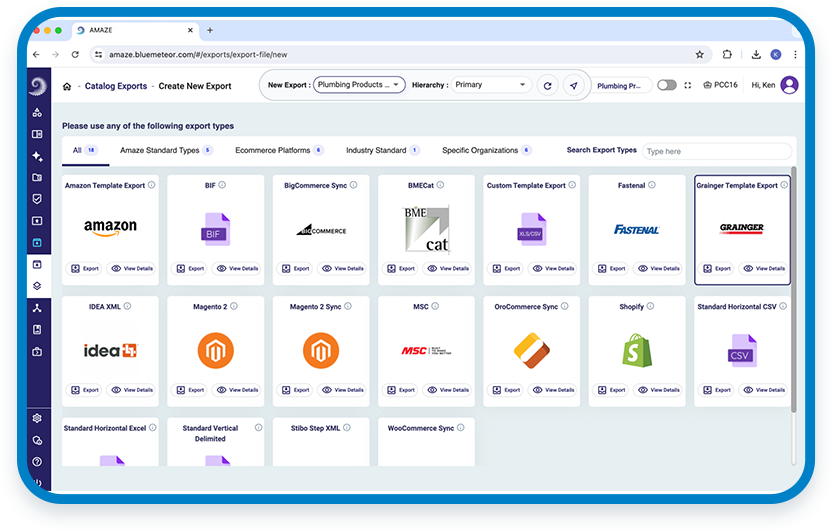Select the All export types tab
Viewport: 832px width, 531px height.
(85, 150)
